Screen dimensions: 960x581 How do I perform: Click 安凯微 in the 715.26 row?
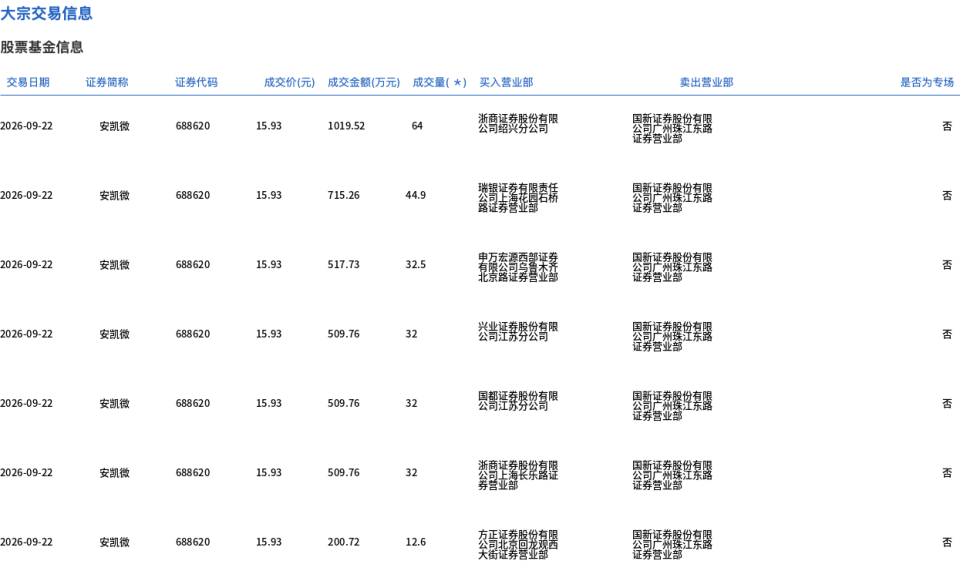point(114,195)
